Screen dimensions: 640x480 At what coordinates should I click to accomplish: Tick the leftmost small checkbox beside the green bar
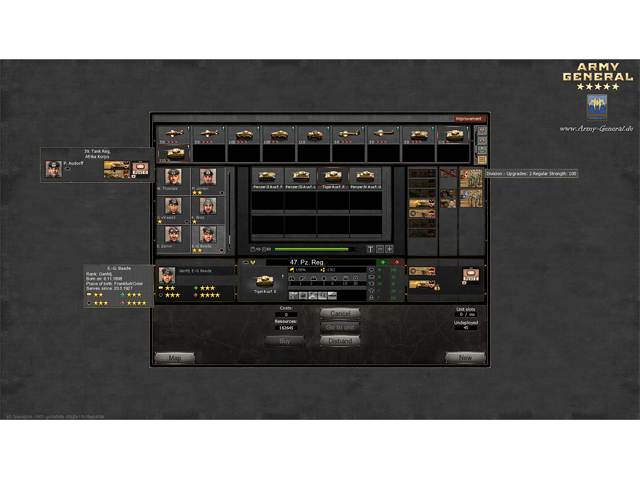(253, 249)
